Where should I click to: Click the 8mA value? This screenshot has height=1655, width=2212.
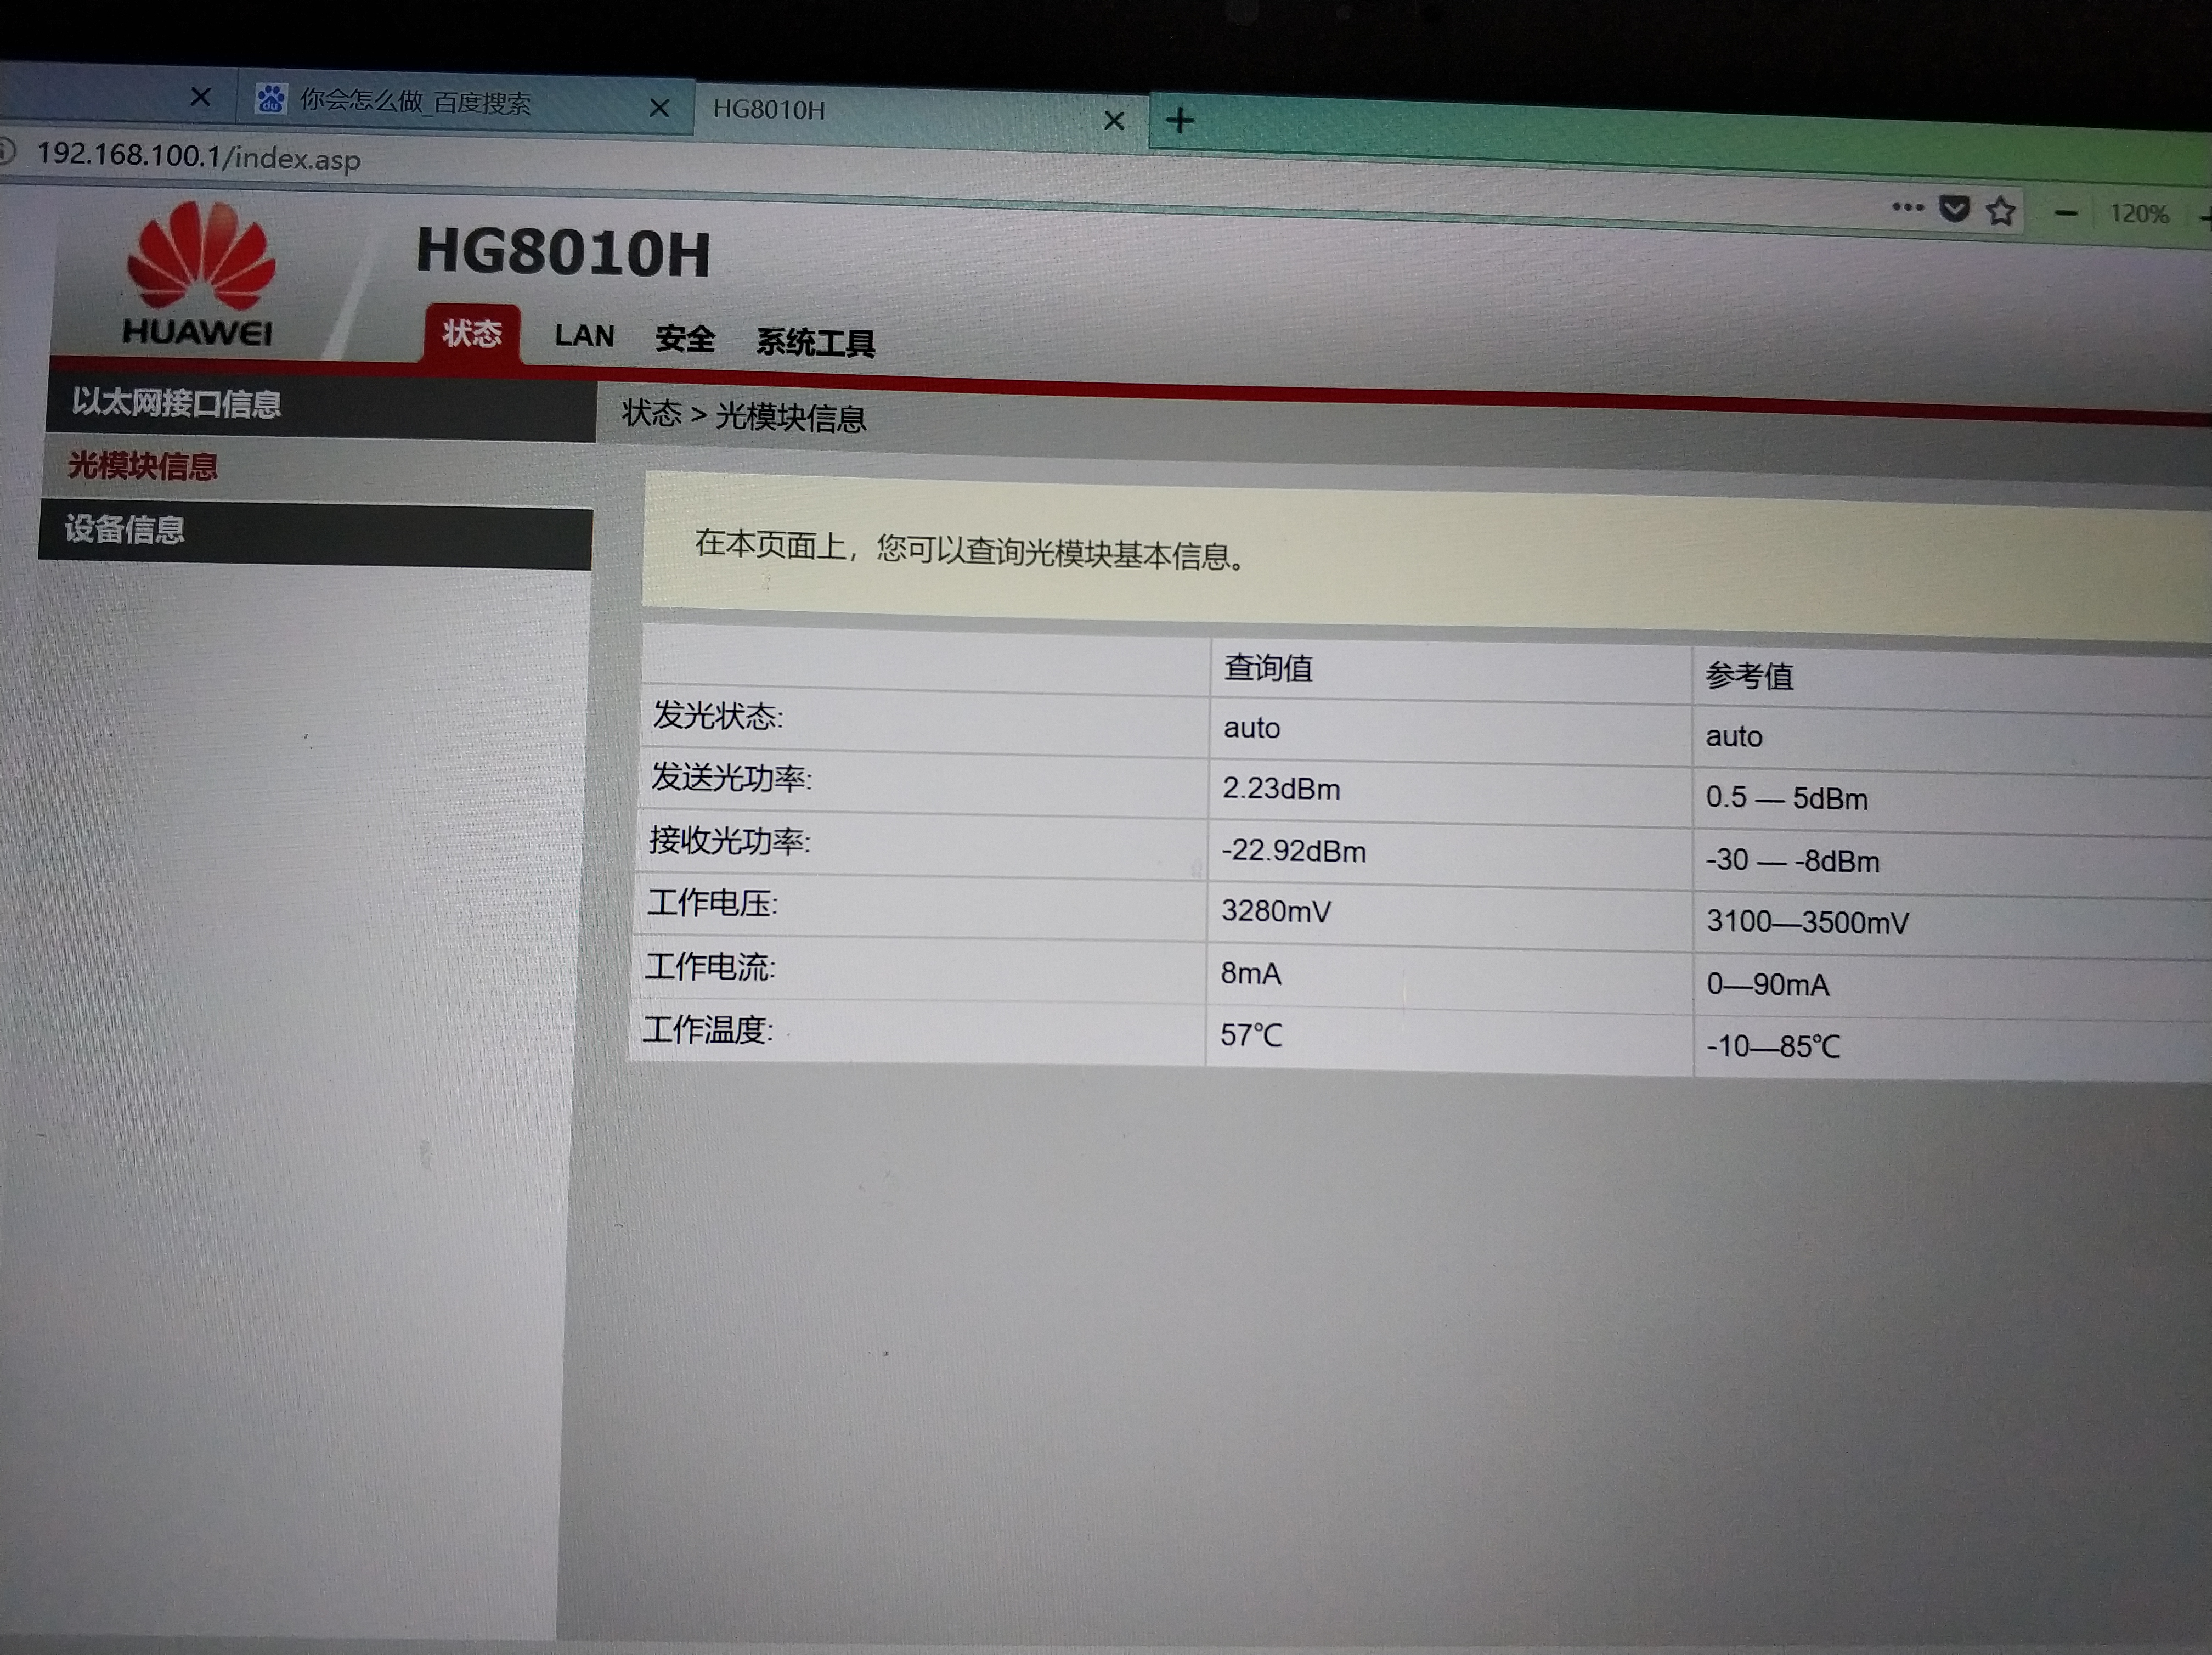pos(1250,973)
